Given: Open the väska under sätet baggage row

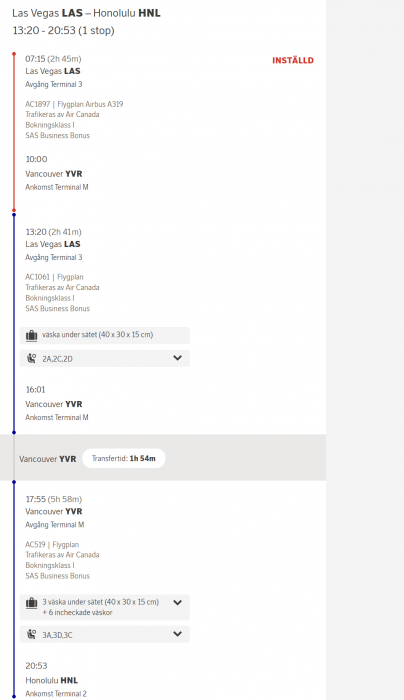Looking at the screenshot, I should [x=104, y=335].
